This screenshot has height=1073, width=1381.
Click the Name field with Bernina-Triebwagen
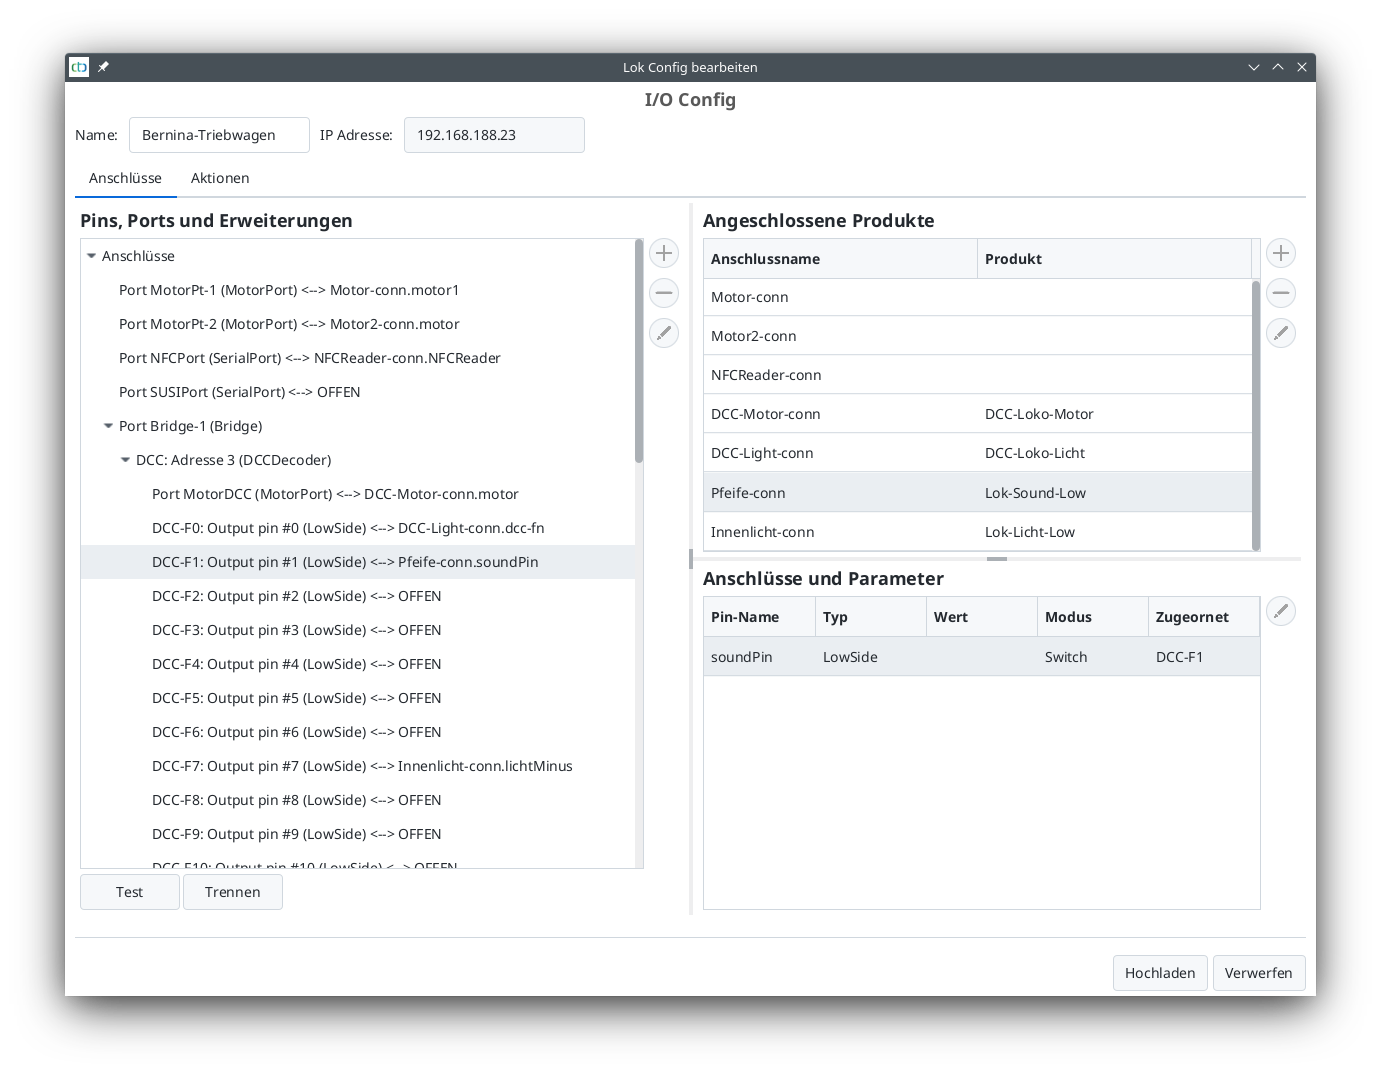[219, 135]
